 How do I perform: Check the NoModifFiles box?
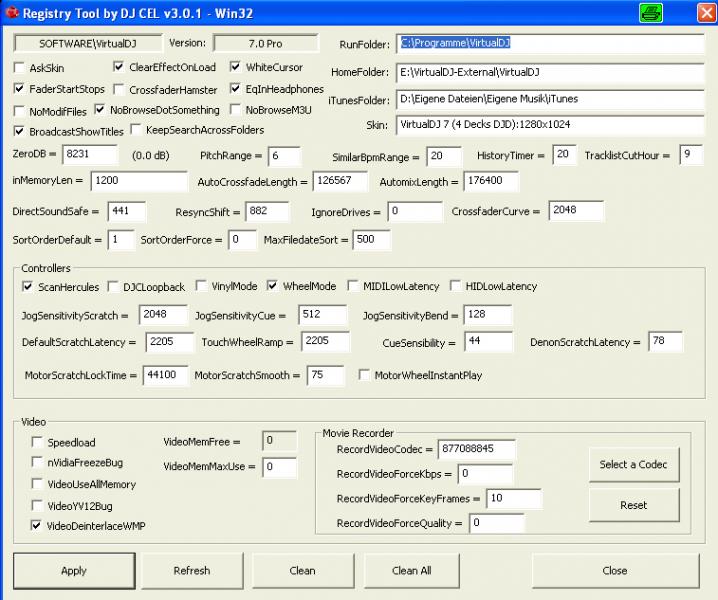19,111
